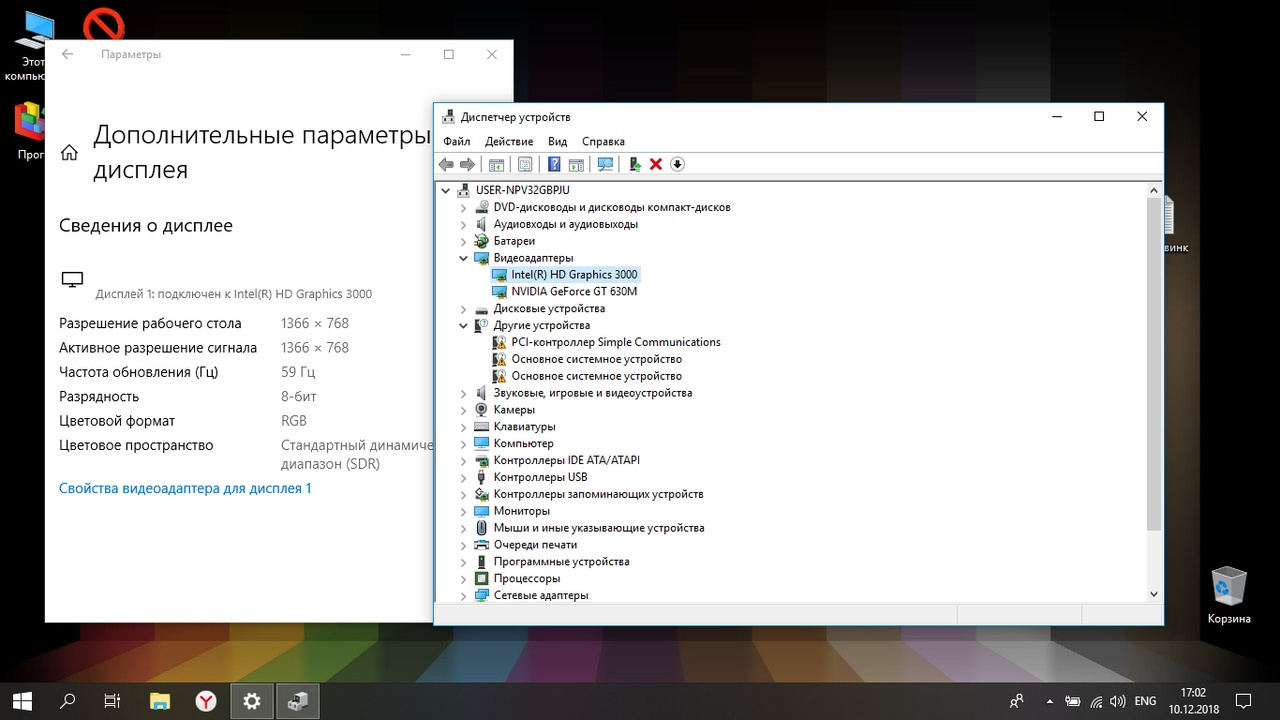The height and width of the screenshot is (720, 1280).
Task: Open clock showing 17:02 10.12.2018
Action: pos(1193,701)
